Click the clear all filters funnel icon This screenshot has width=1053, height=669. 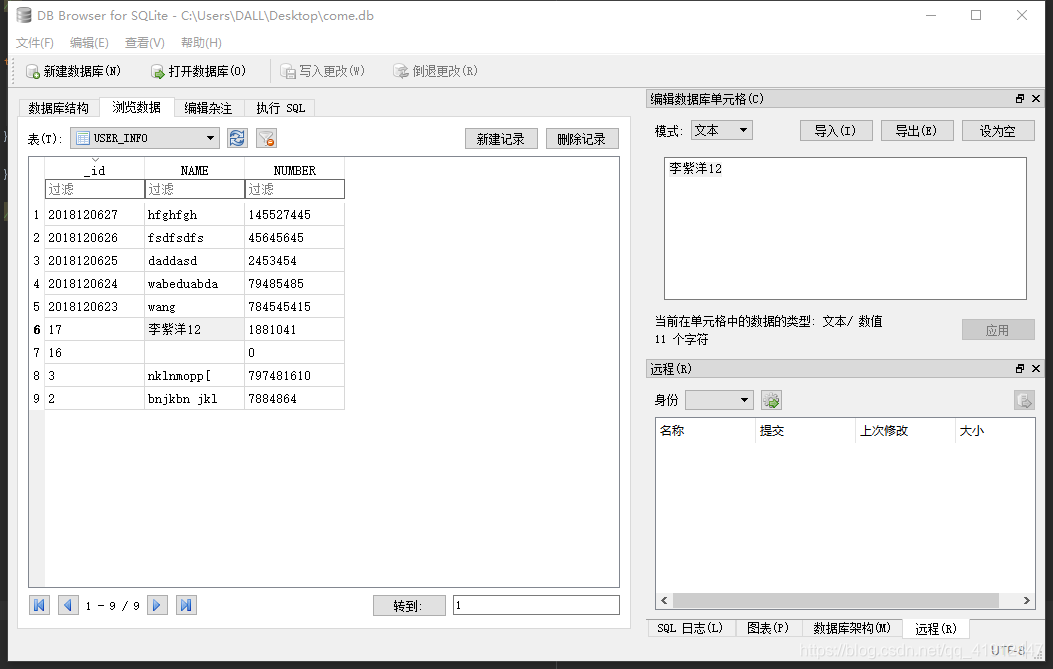pos(264,139)
